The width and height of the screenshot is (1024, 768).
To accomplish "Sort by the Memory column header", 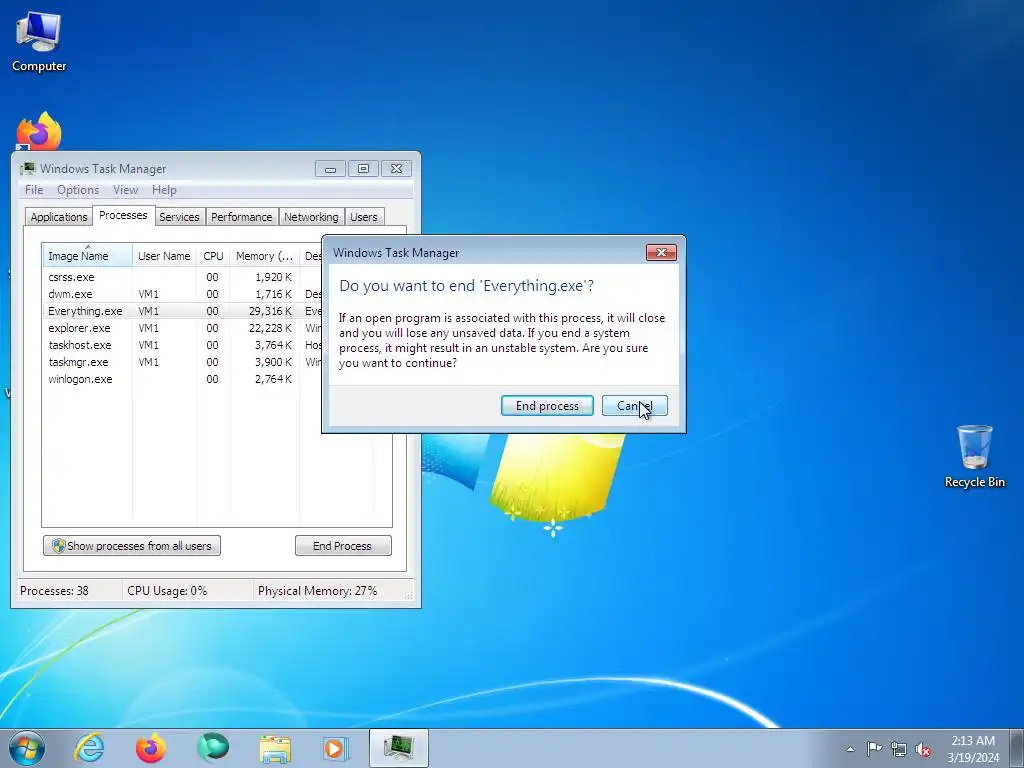I will coord(264,256).
